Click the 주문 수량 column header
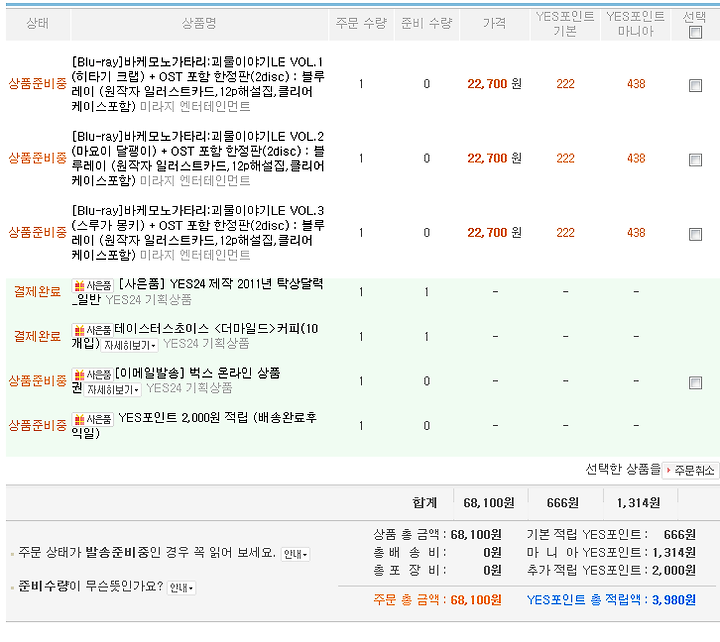 click(361, 23)
